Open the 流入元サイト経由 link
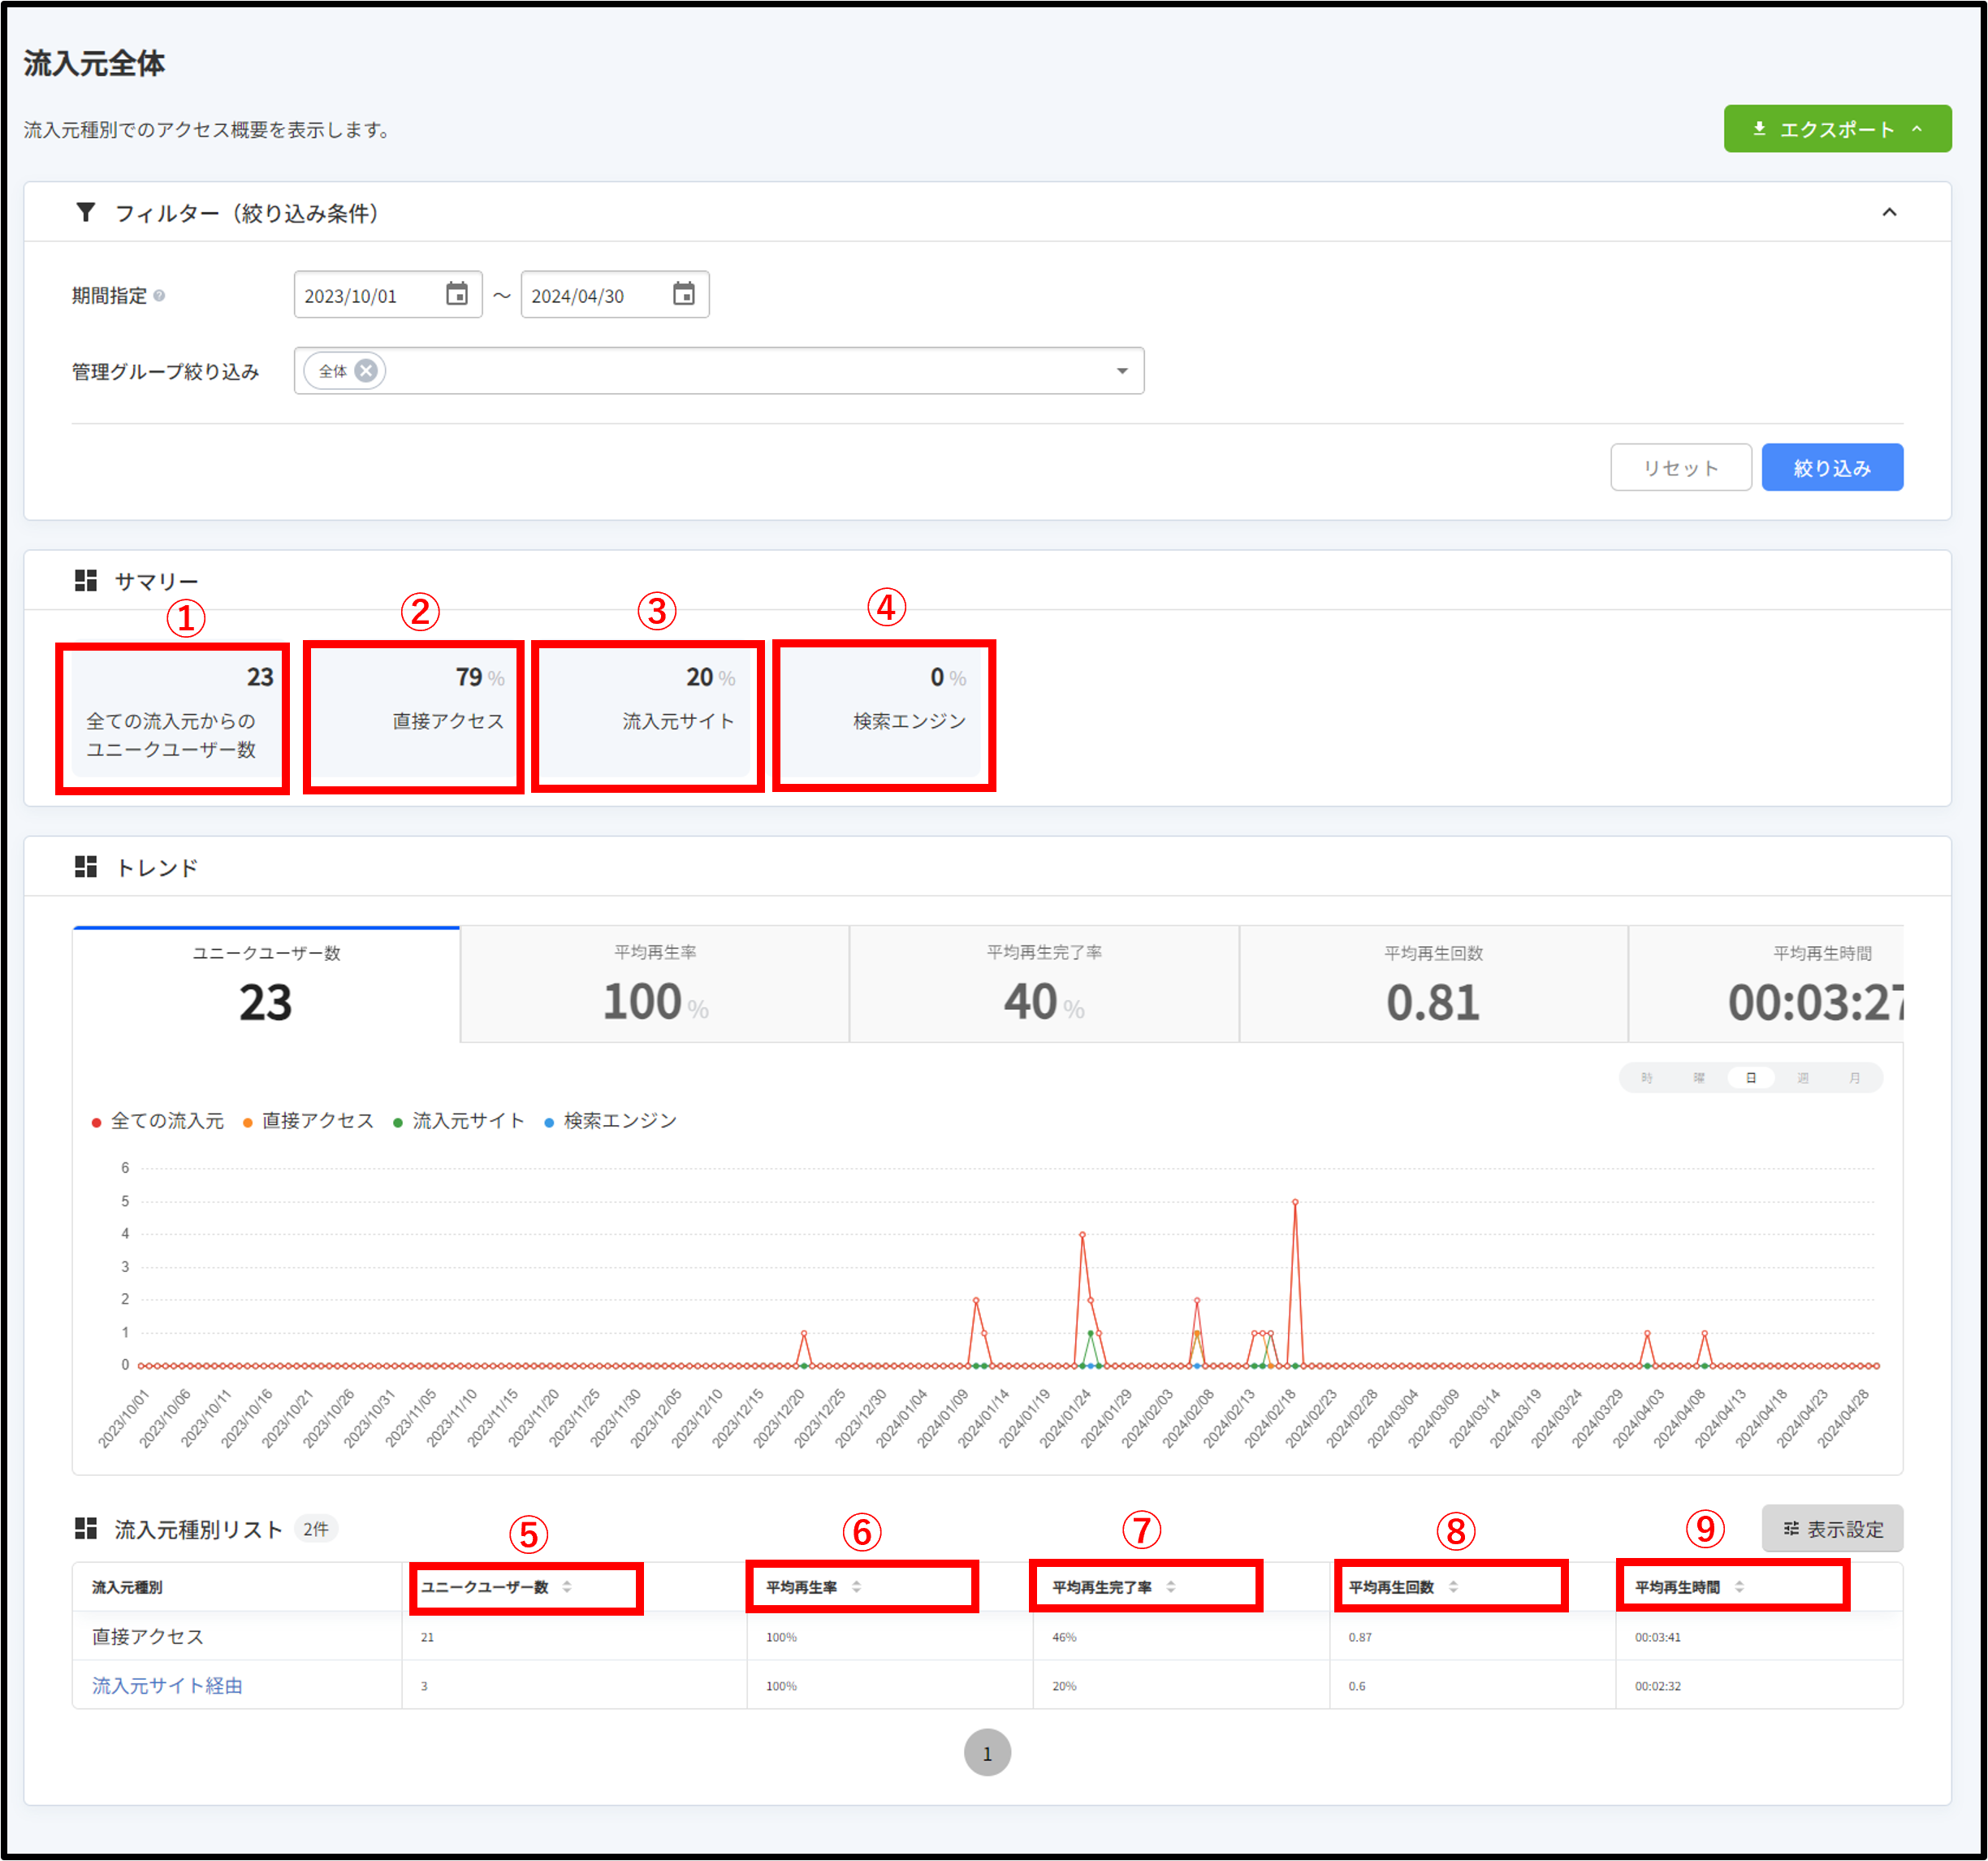 [x=167, y=1686]
